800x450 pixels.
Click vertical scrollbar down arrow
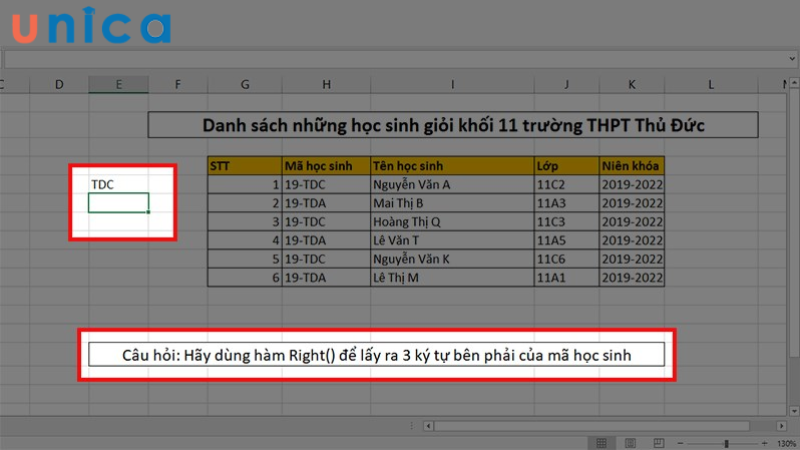point(794,411)
